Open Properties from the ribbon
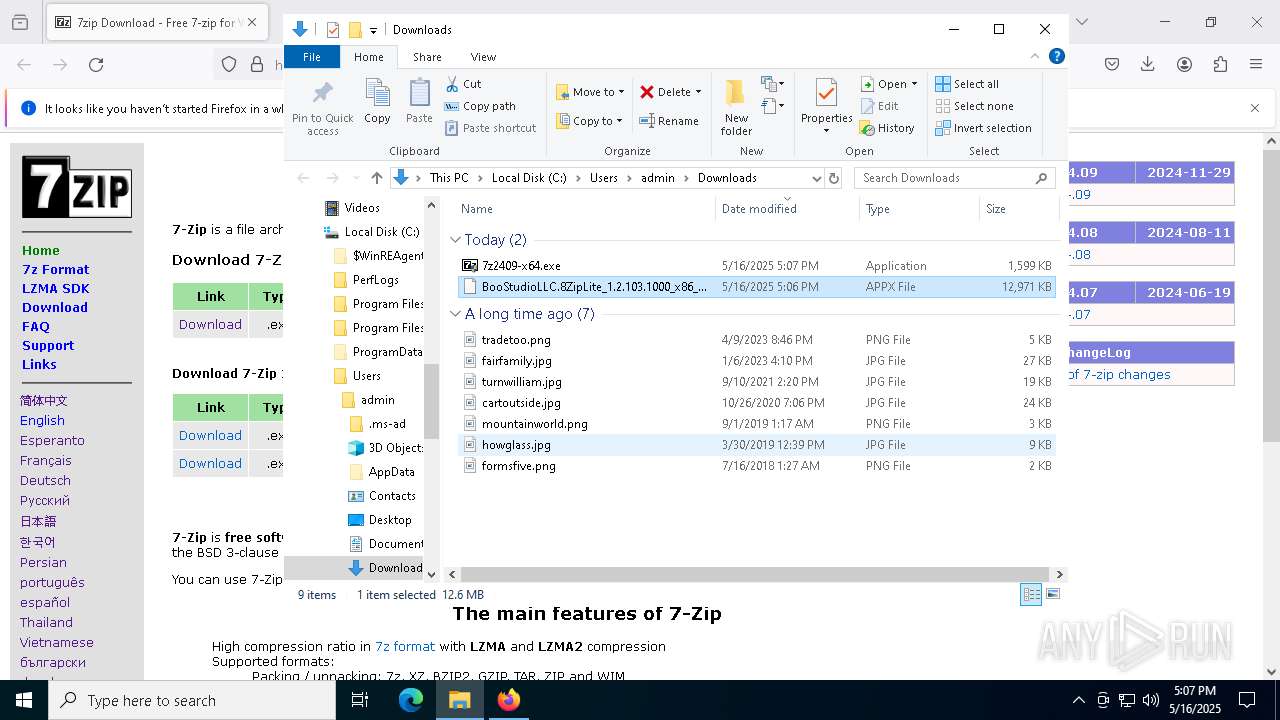This screenshot has height=720, width=1280. (x=826, y=106)
